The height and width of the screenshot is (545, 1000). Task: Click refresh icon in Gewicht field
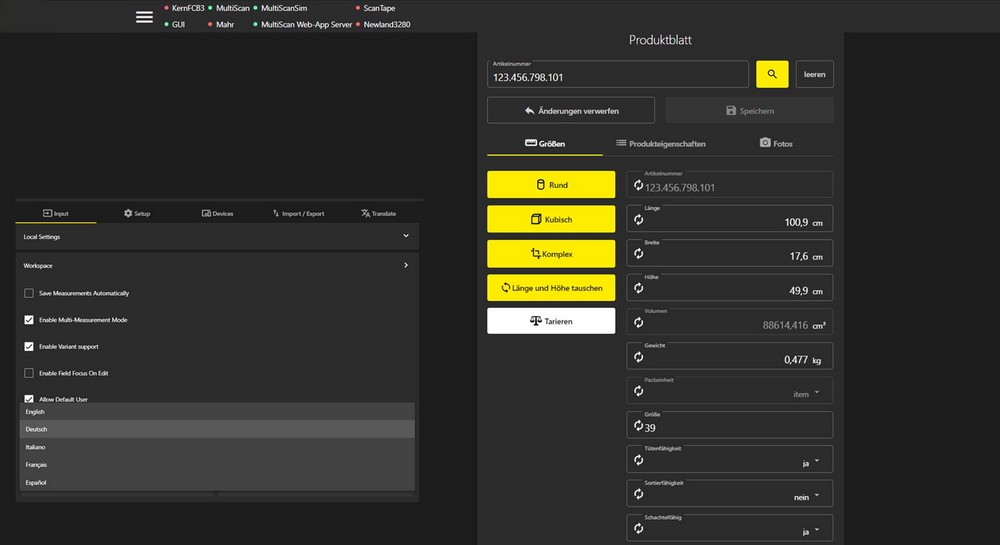click(638, 357)
